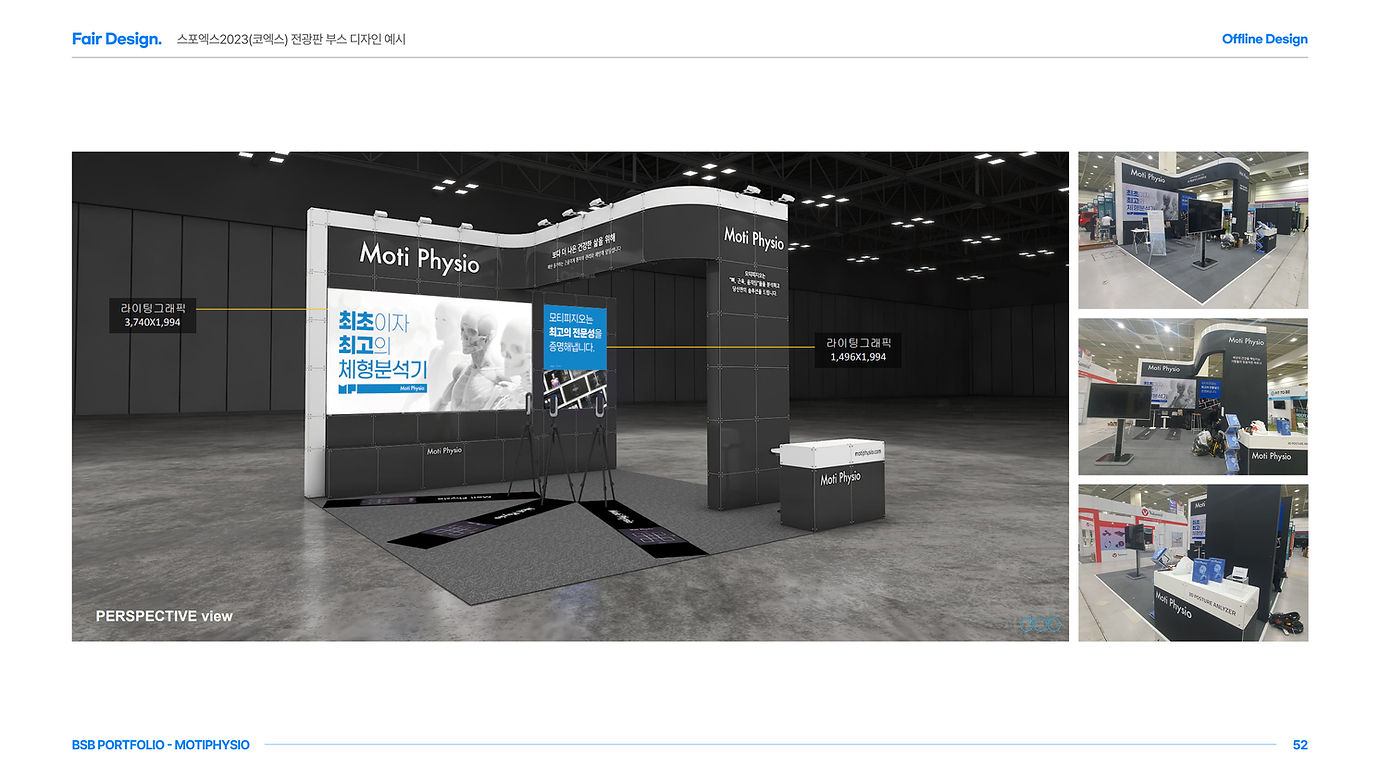Click the "BSB PORTFOLIO - MOTIPHYSIO" footer text
Viewport: 1380px width, 775px height.
[161, 745]
